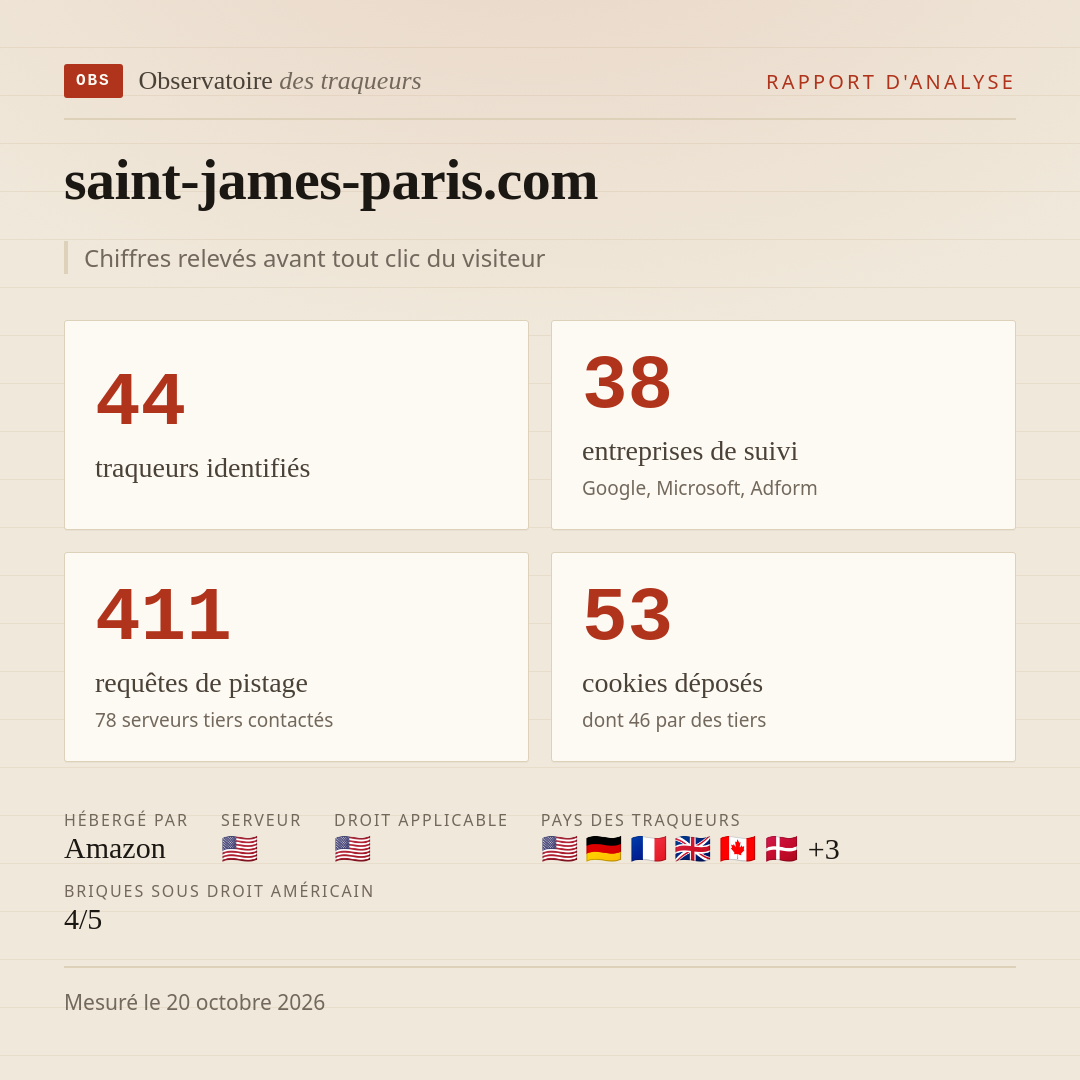1080x1080 pixels.
Task: Click the French flag in tracker countries
Action: 648,849
